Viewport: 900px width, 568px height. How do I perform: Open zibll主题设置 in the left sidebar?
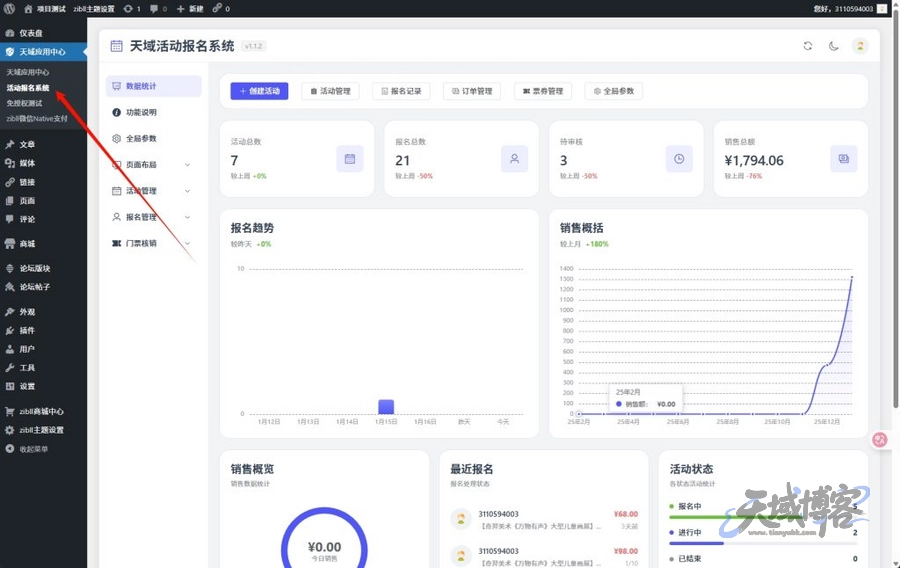(43, 430)
